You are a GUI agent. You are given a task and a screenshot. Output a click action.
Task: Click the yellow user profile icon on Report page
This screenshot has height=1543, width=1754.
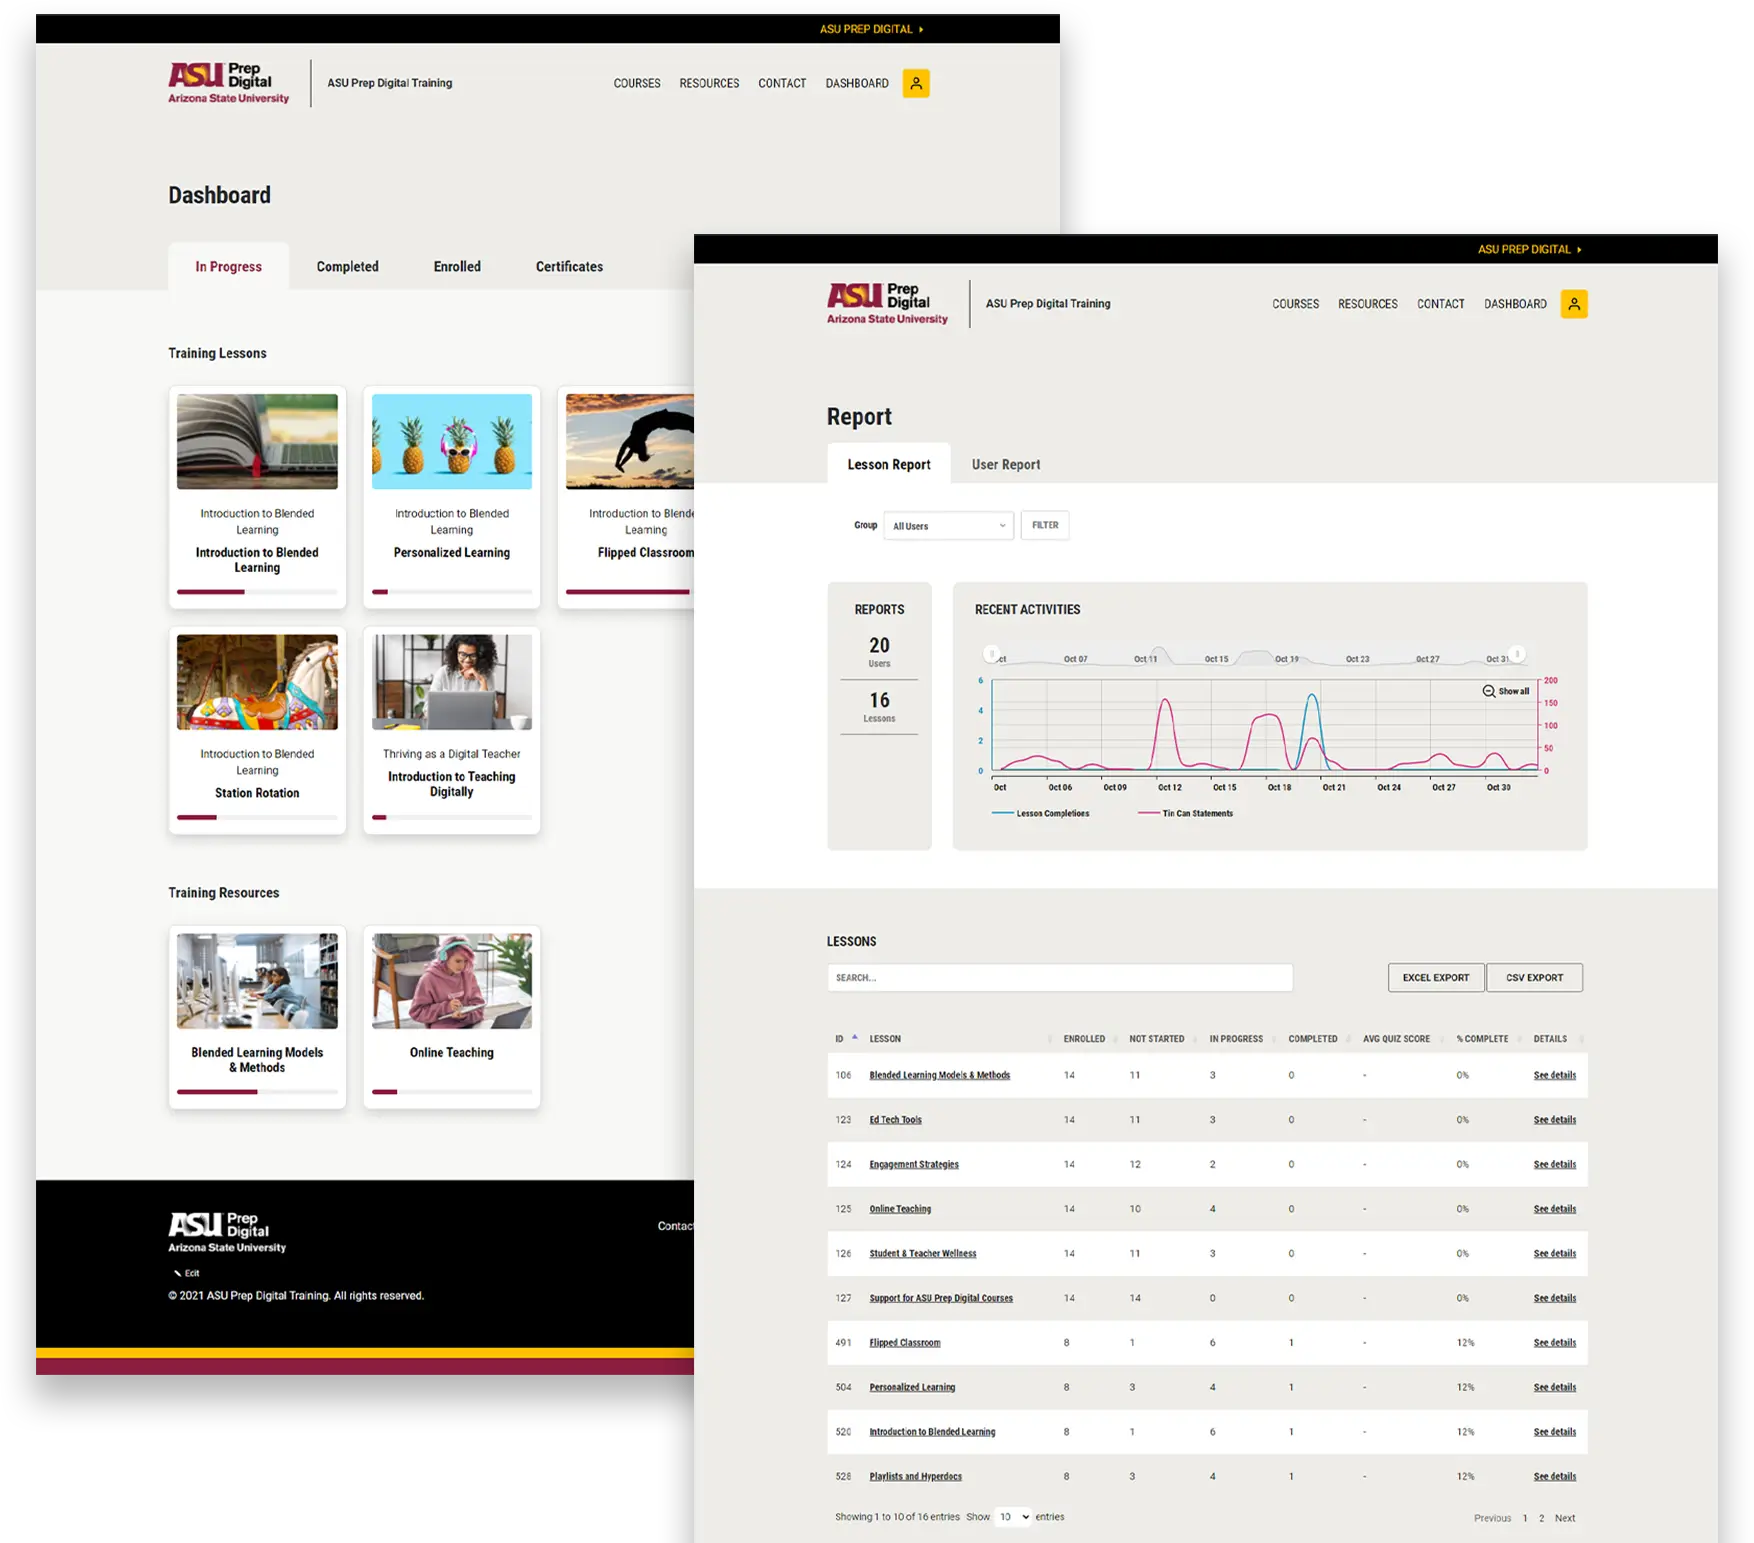coord(1573,304)
